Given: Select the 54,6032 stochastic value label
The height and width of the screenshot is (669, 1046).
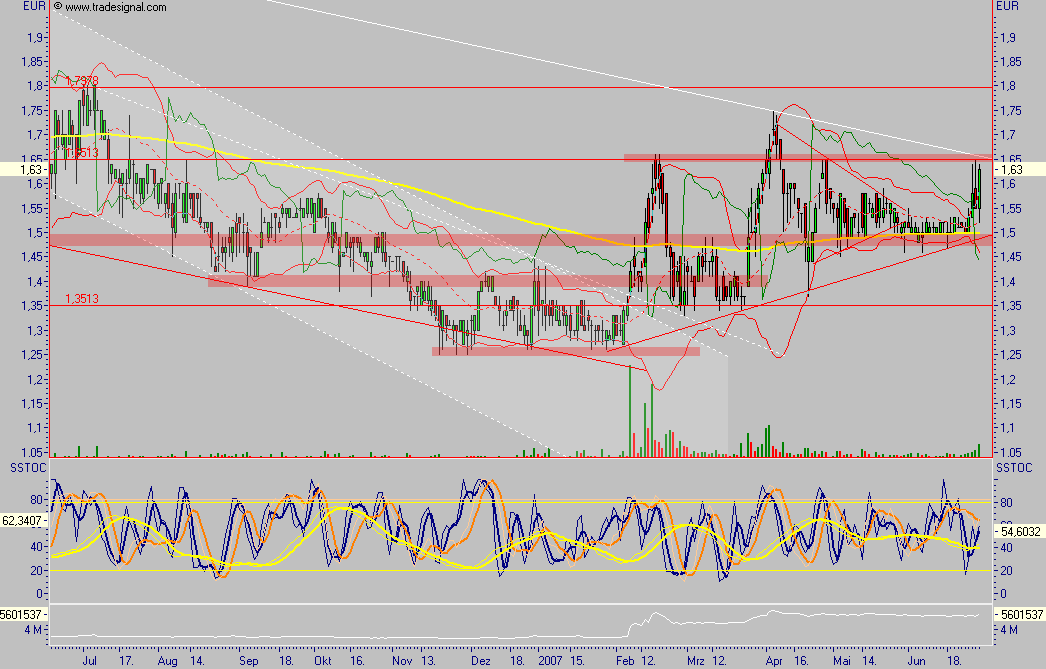Looking at the screenshot, I should (1019, 533).
